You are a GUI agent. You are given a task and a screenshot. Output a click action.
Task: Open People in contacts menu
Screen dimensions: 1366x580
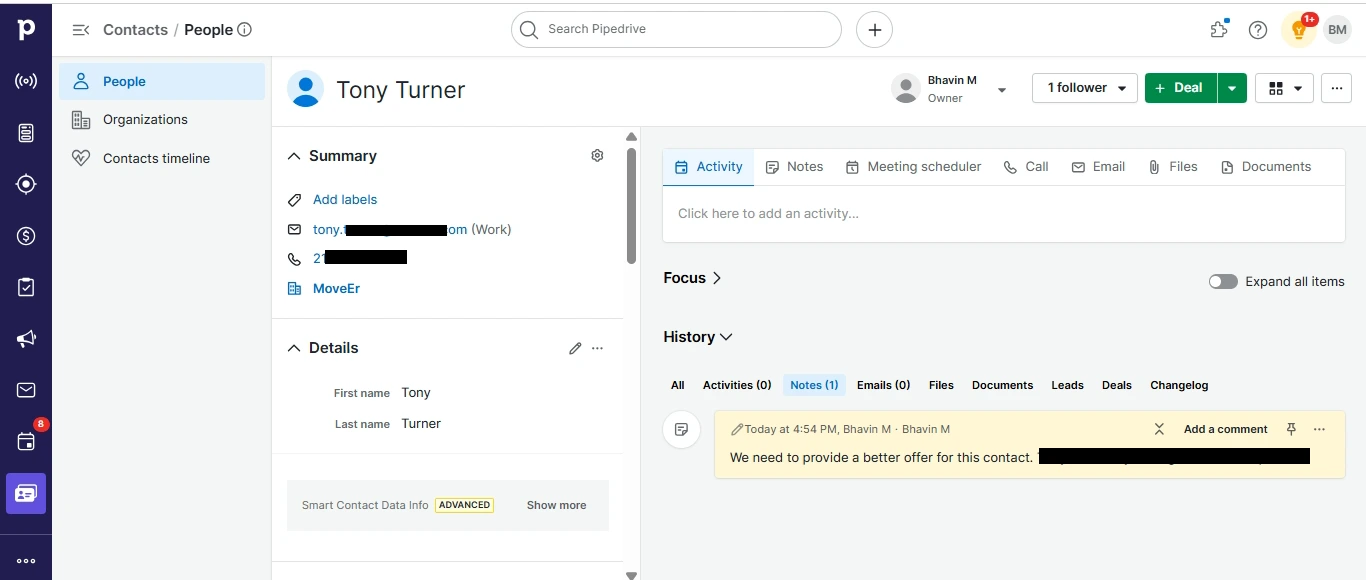coord(162,82)
